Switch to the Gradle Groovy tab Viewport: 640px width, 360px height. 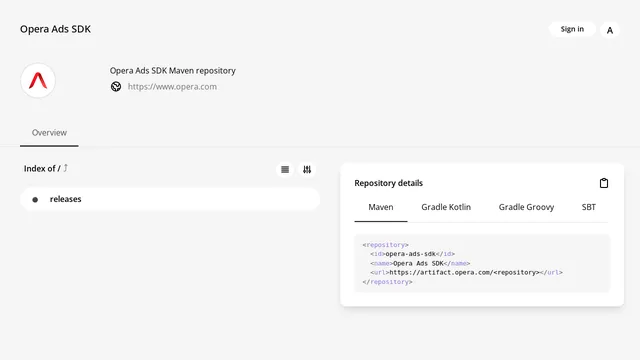(x=526, y=207)
